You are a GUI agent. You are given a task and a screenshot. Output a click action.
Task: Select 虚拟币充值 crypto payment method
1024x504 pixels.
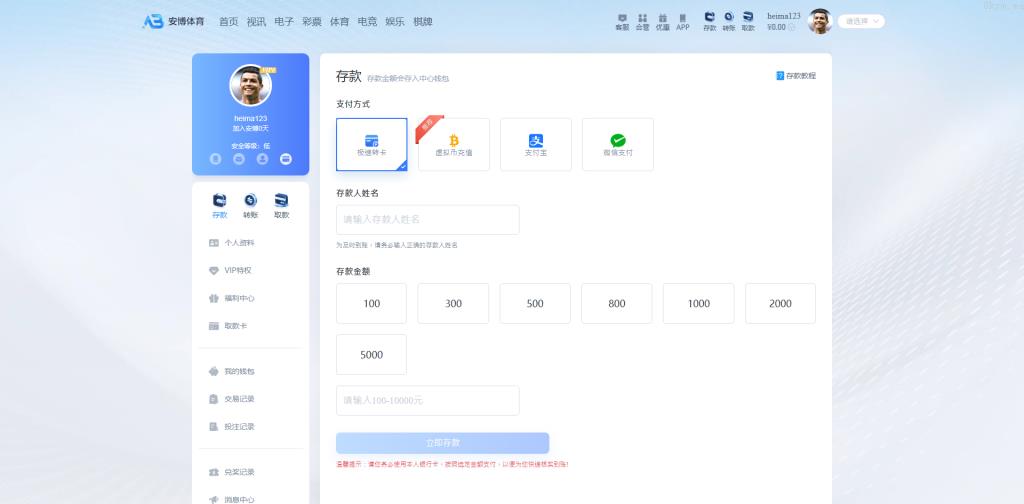tap(454, 144)
